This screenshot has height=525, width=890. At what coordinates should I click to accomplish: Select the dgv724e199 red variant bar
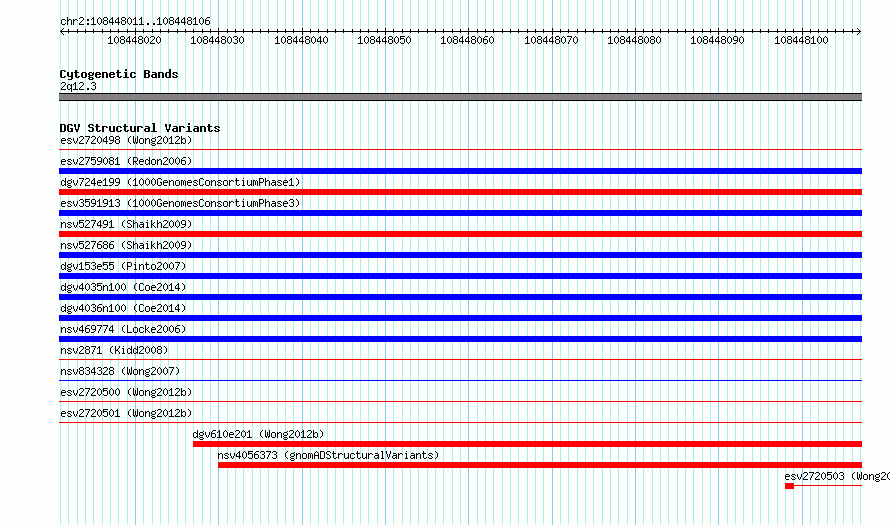tap(460, 192)
